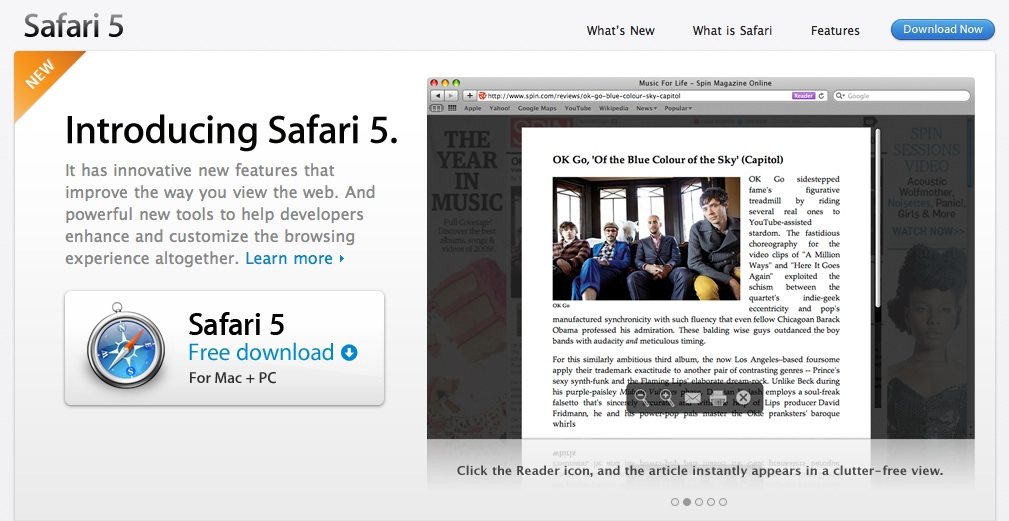Open the YouTube bookmark
1009x521 pixels.
[x=577, y=108]
